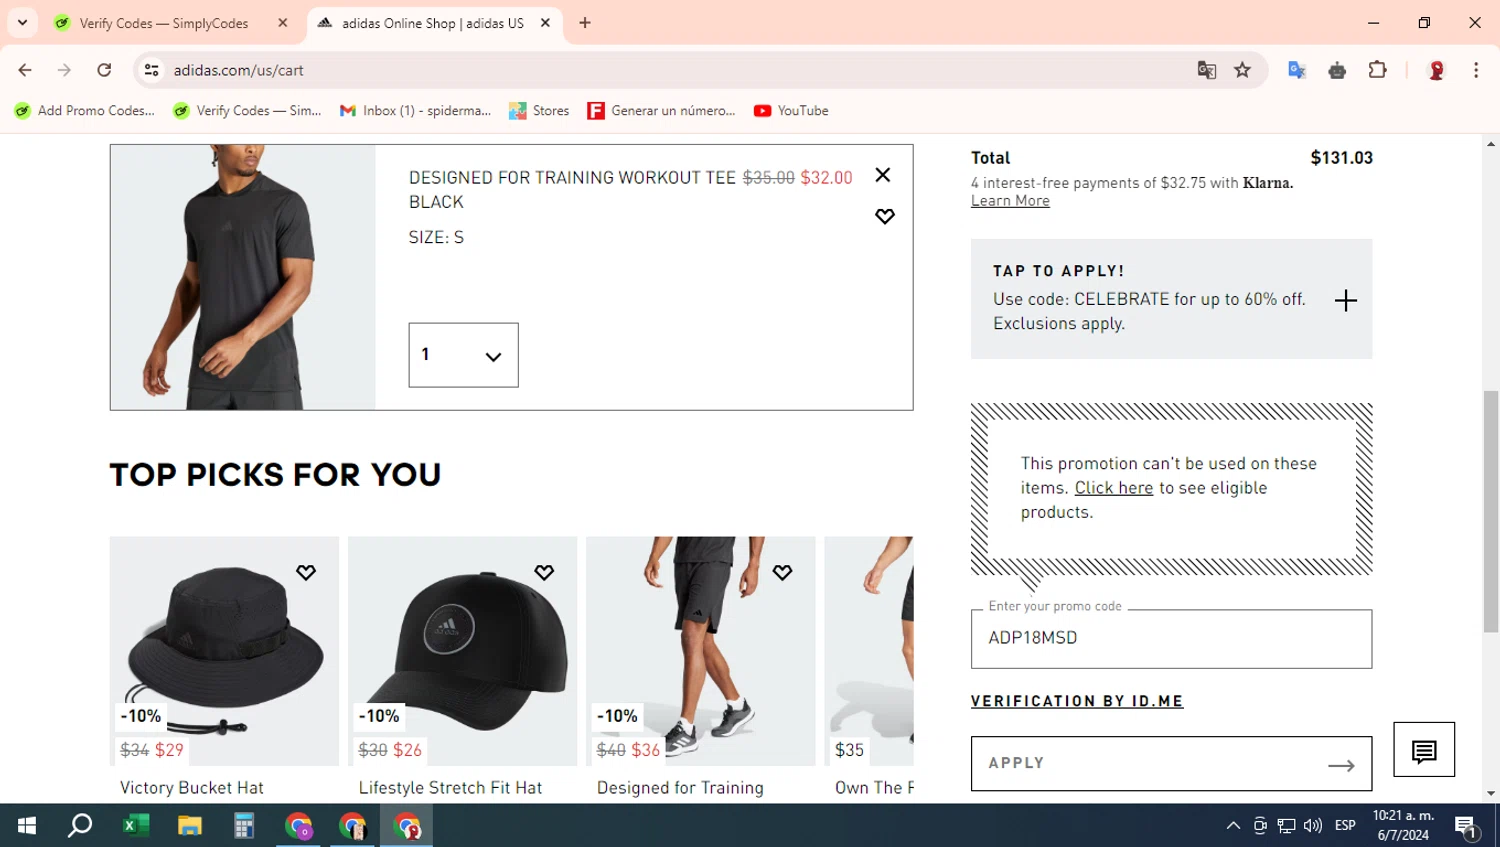Open the Lifestyle Stretch Fit Hat image
The width and height of the screenshot is (1500, 847).
pyautogui.click(x=462, y=651)
